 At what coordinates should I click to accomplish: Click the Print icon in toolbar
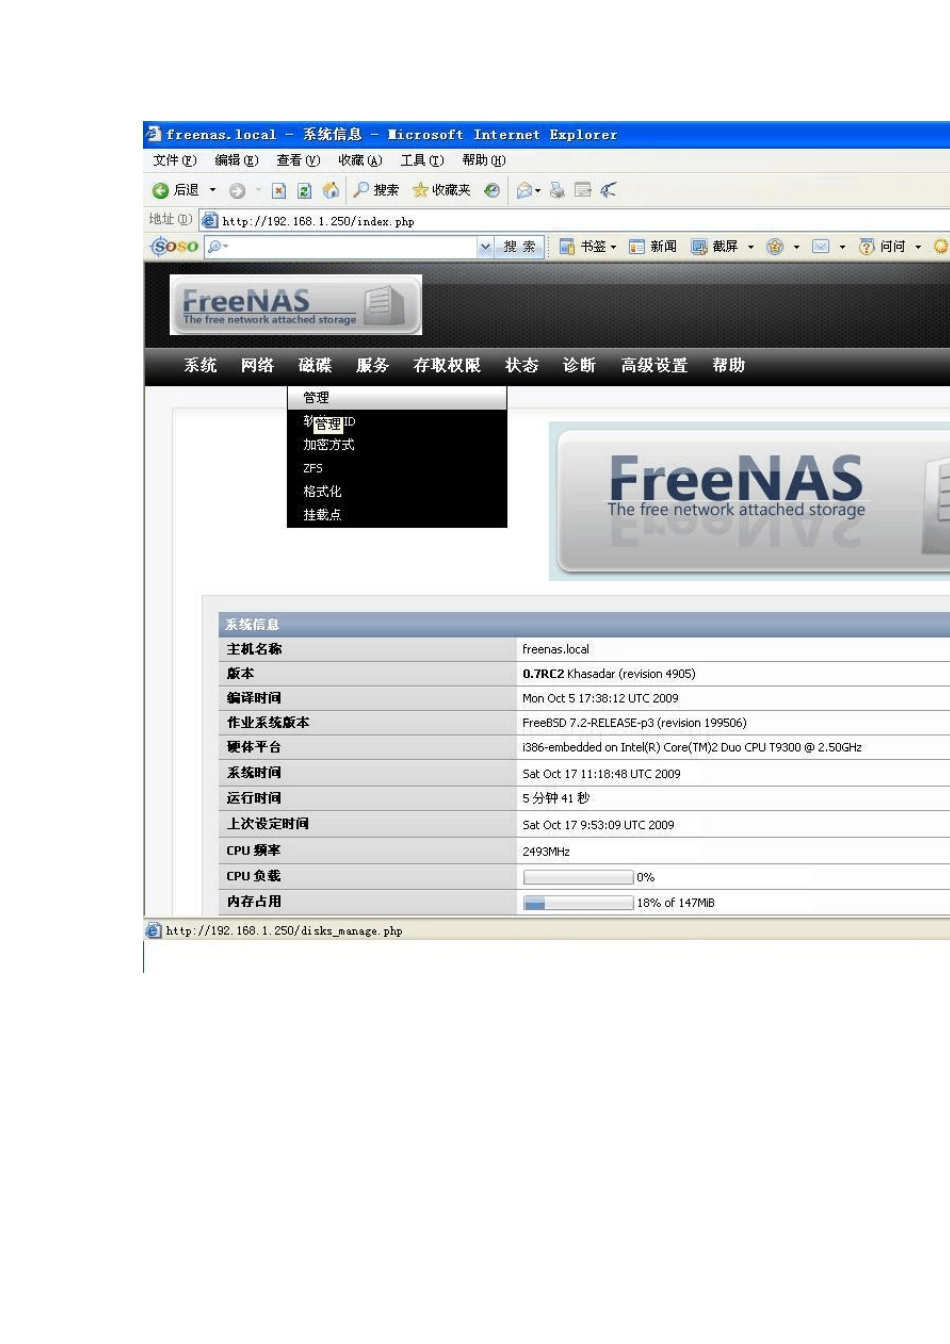pos(558,190)
